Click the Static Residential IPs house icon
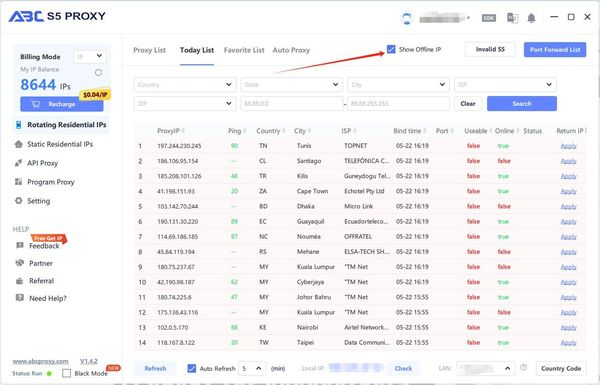600x385 pixels. point(18,144)
